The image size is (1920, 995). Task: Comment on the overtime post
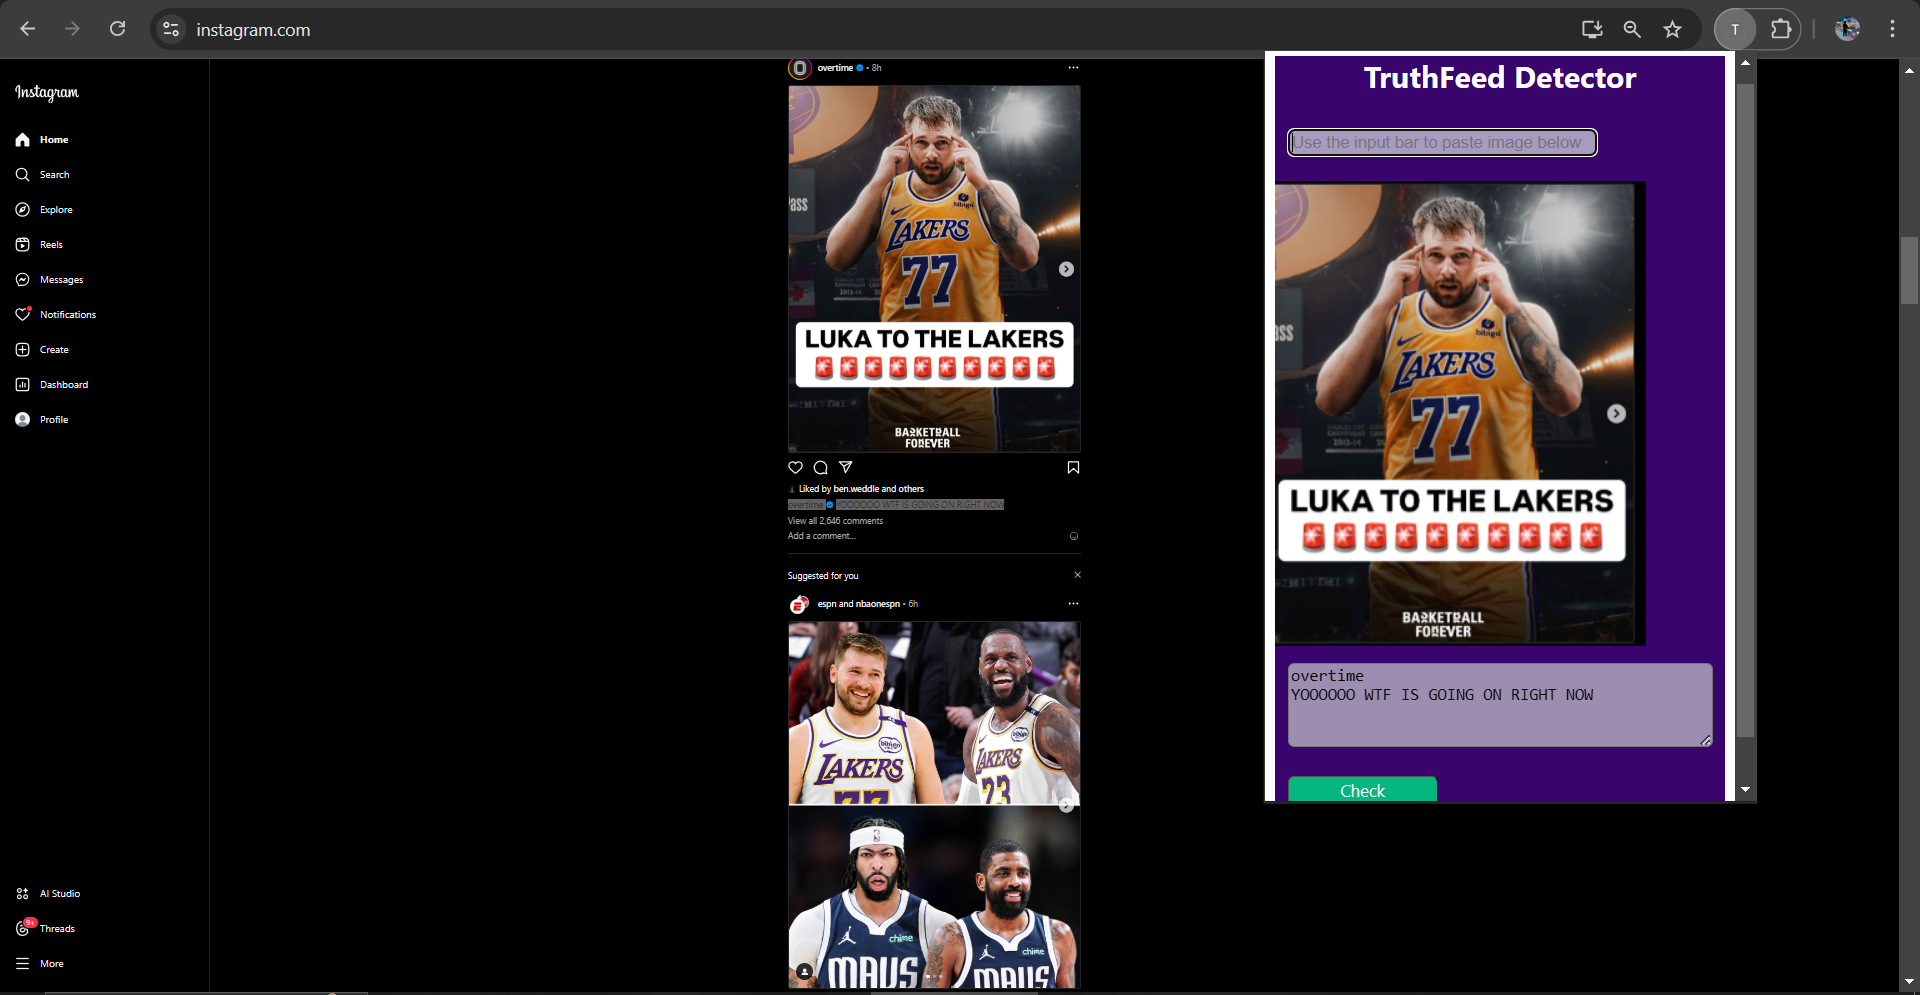821,467
